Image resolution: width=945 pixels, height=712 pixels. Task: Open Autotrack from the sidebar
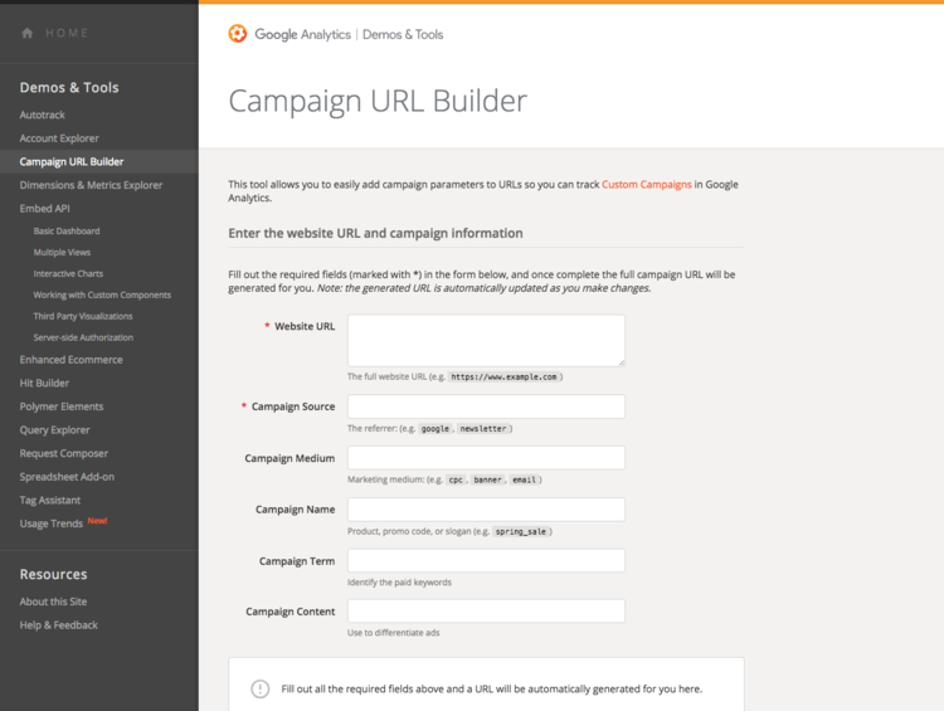[x=42, y=115]
